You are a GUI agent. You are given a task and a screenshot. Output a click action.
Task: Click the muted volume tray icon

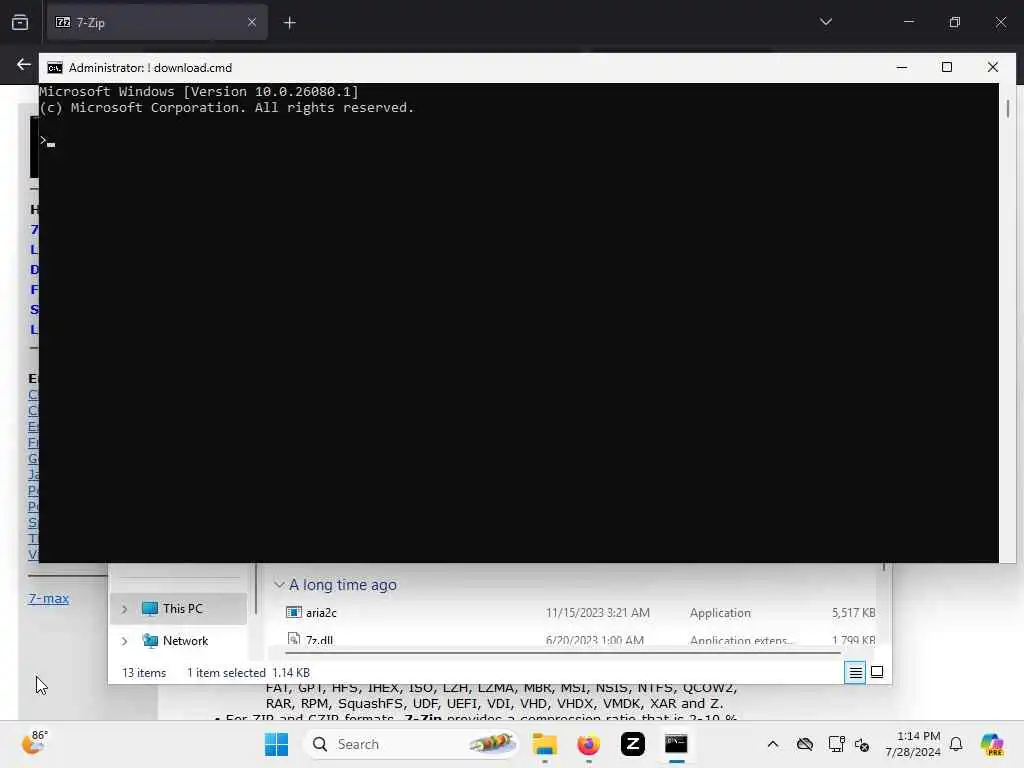(862, 745)
